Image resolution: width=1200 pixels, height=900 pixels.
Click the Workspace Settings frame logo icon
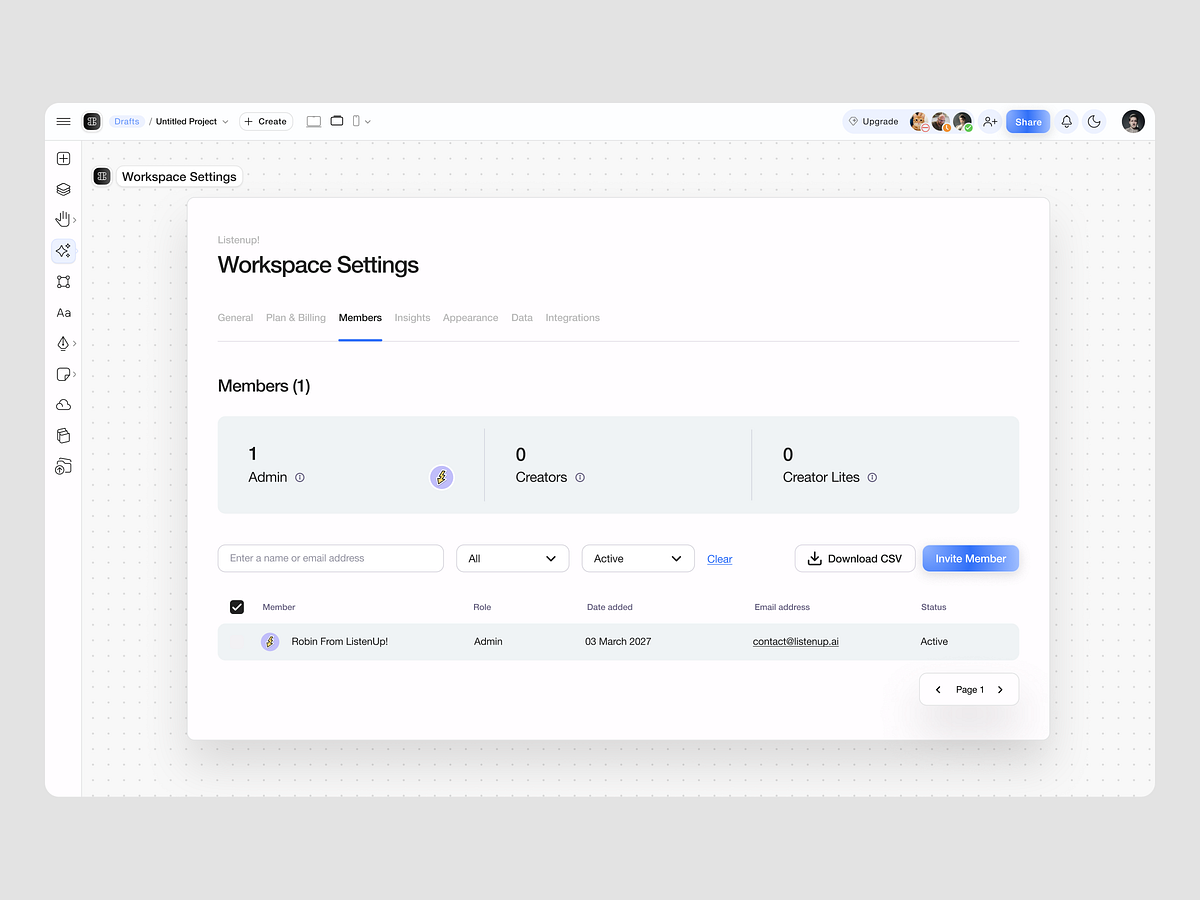coord(102,176)
